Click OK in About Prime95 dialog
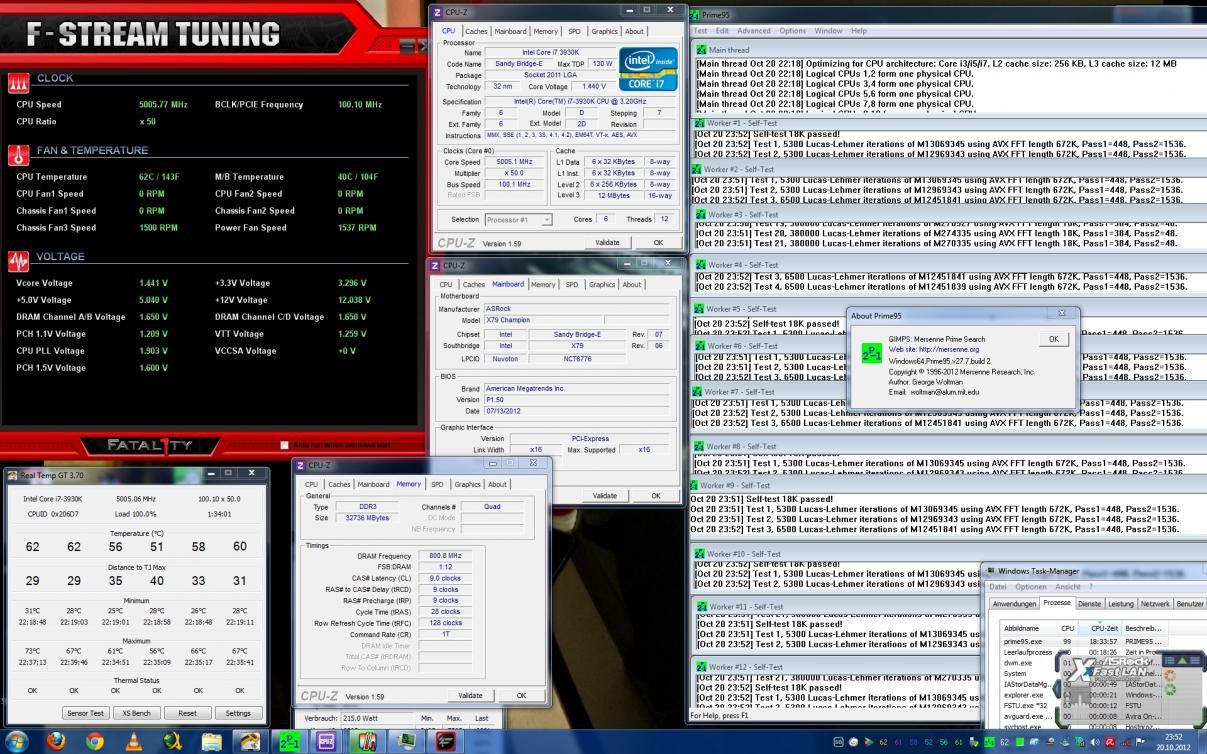1207x754 pixels. [1052, 339]
